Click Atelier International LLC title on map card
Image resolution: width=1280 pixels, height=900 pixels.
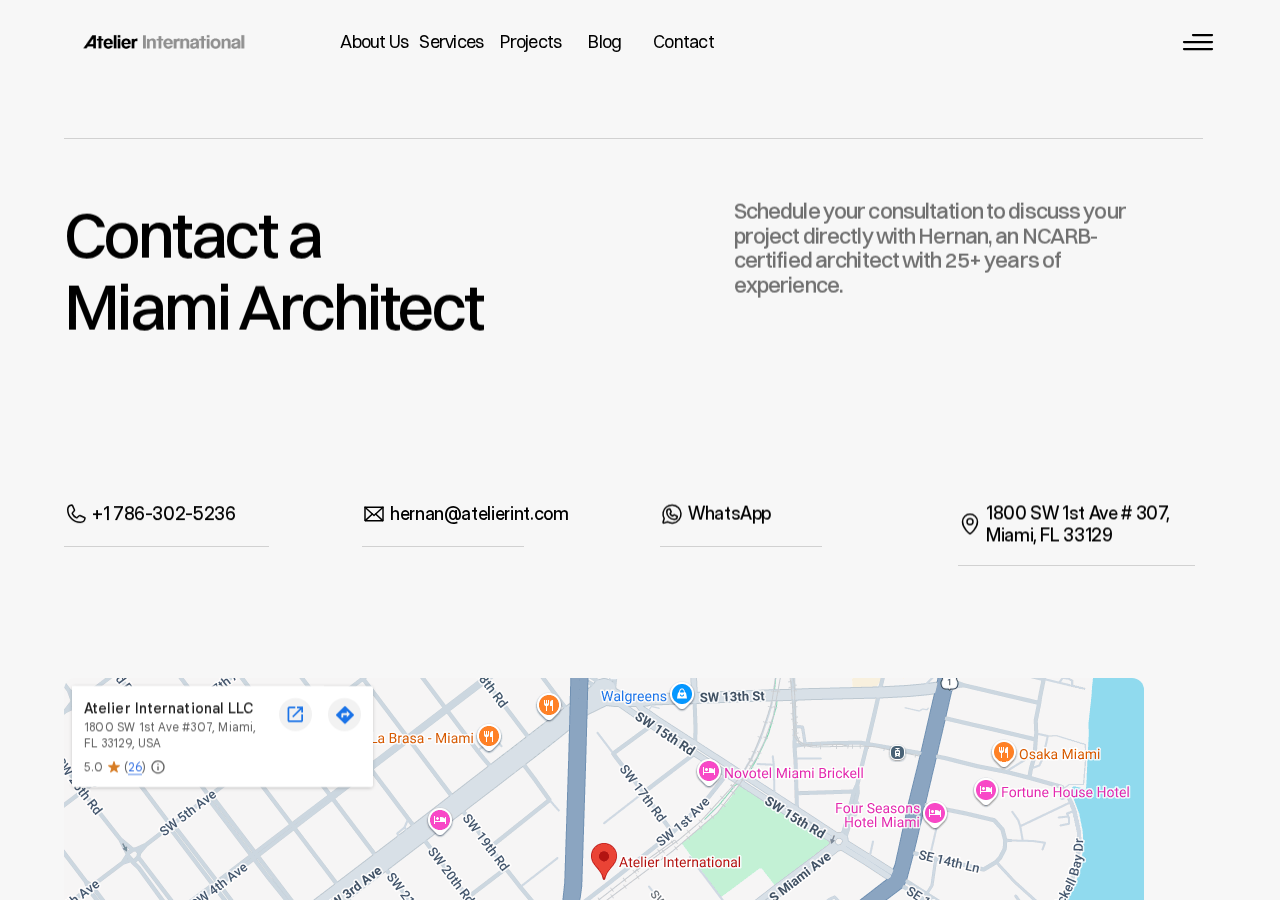coord(169,708)
